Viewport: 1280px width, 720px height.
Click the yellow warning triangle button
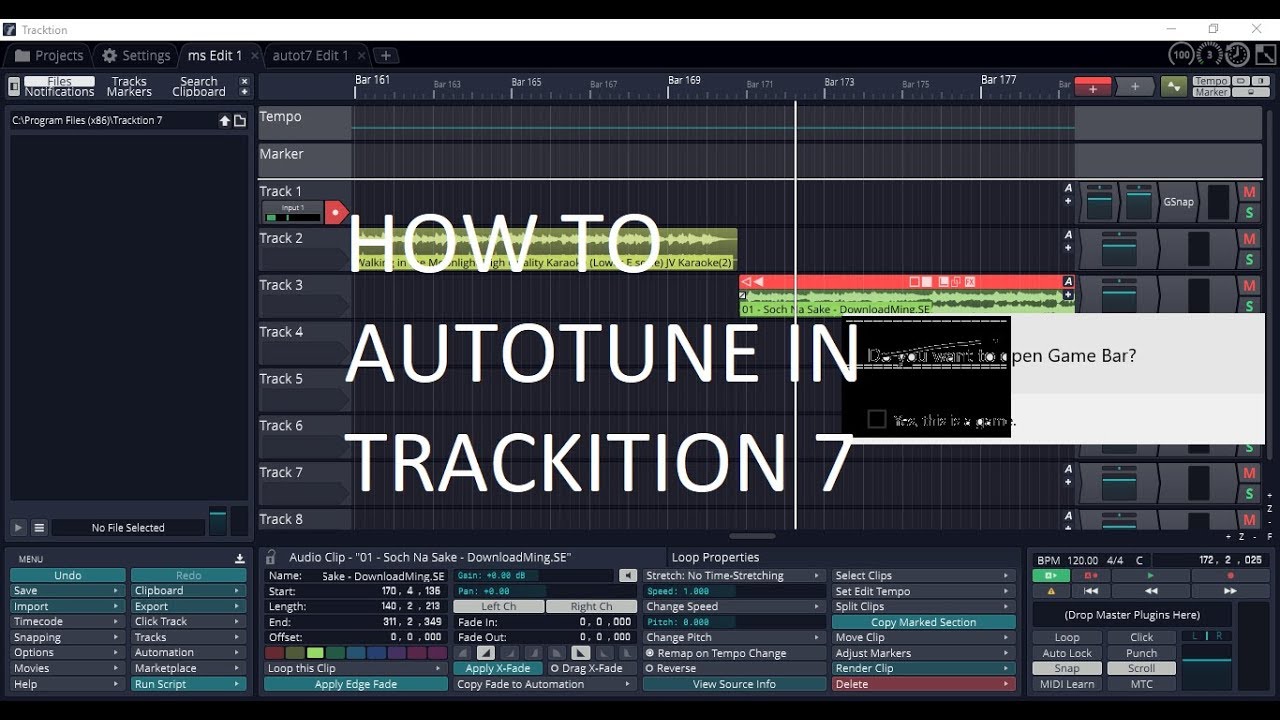(x=1051, y=591)
